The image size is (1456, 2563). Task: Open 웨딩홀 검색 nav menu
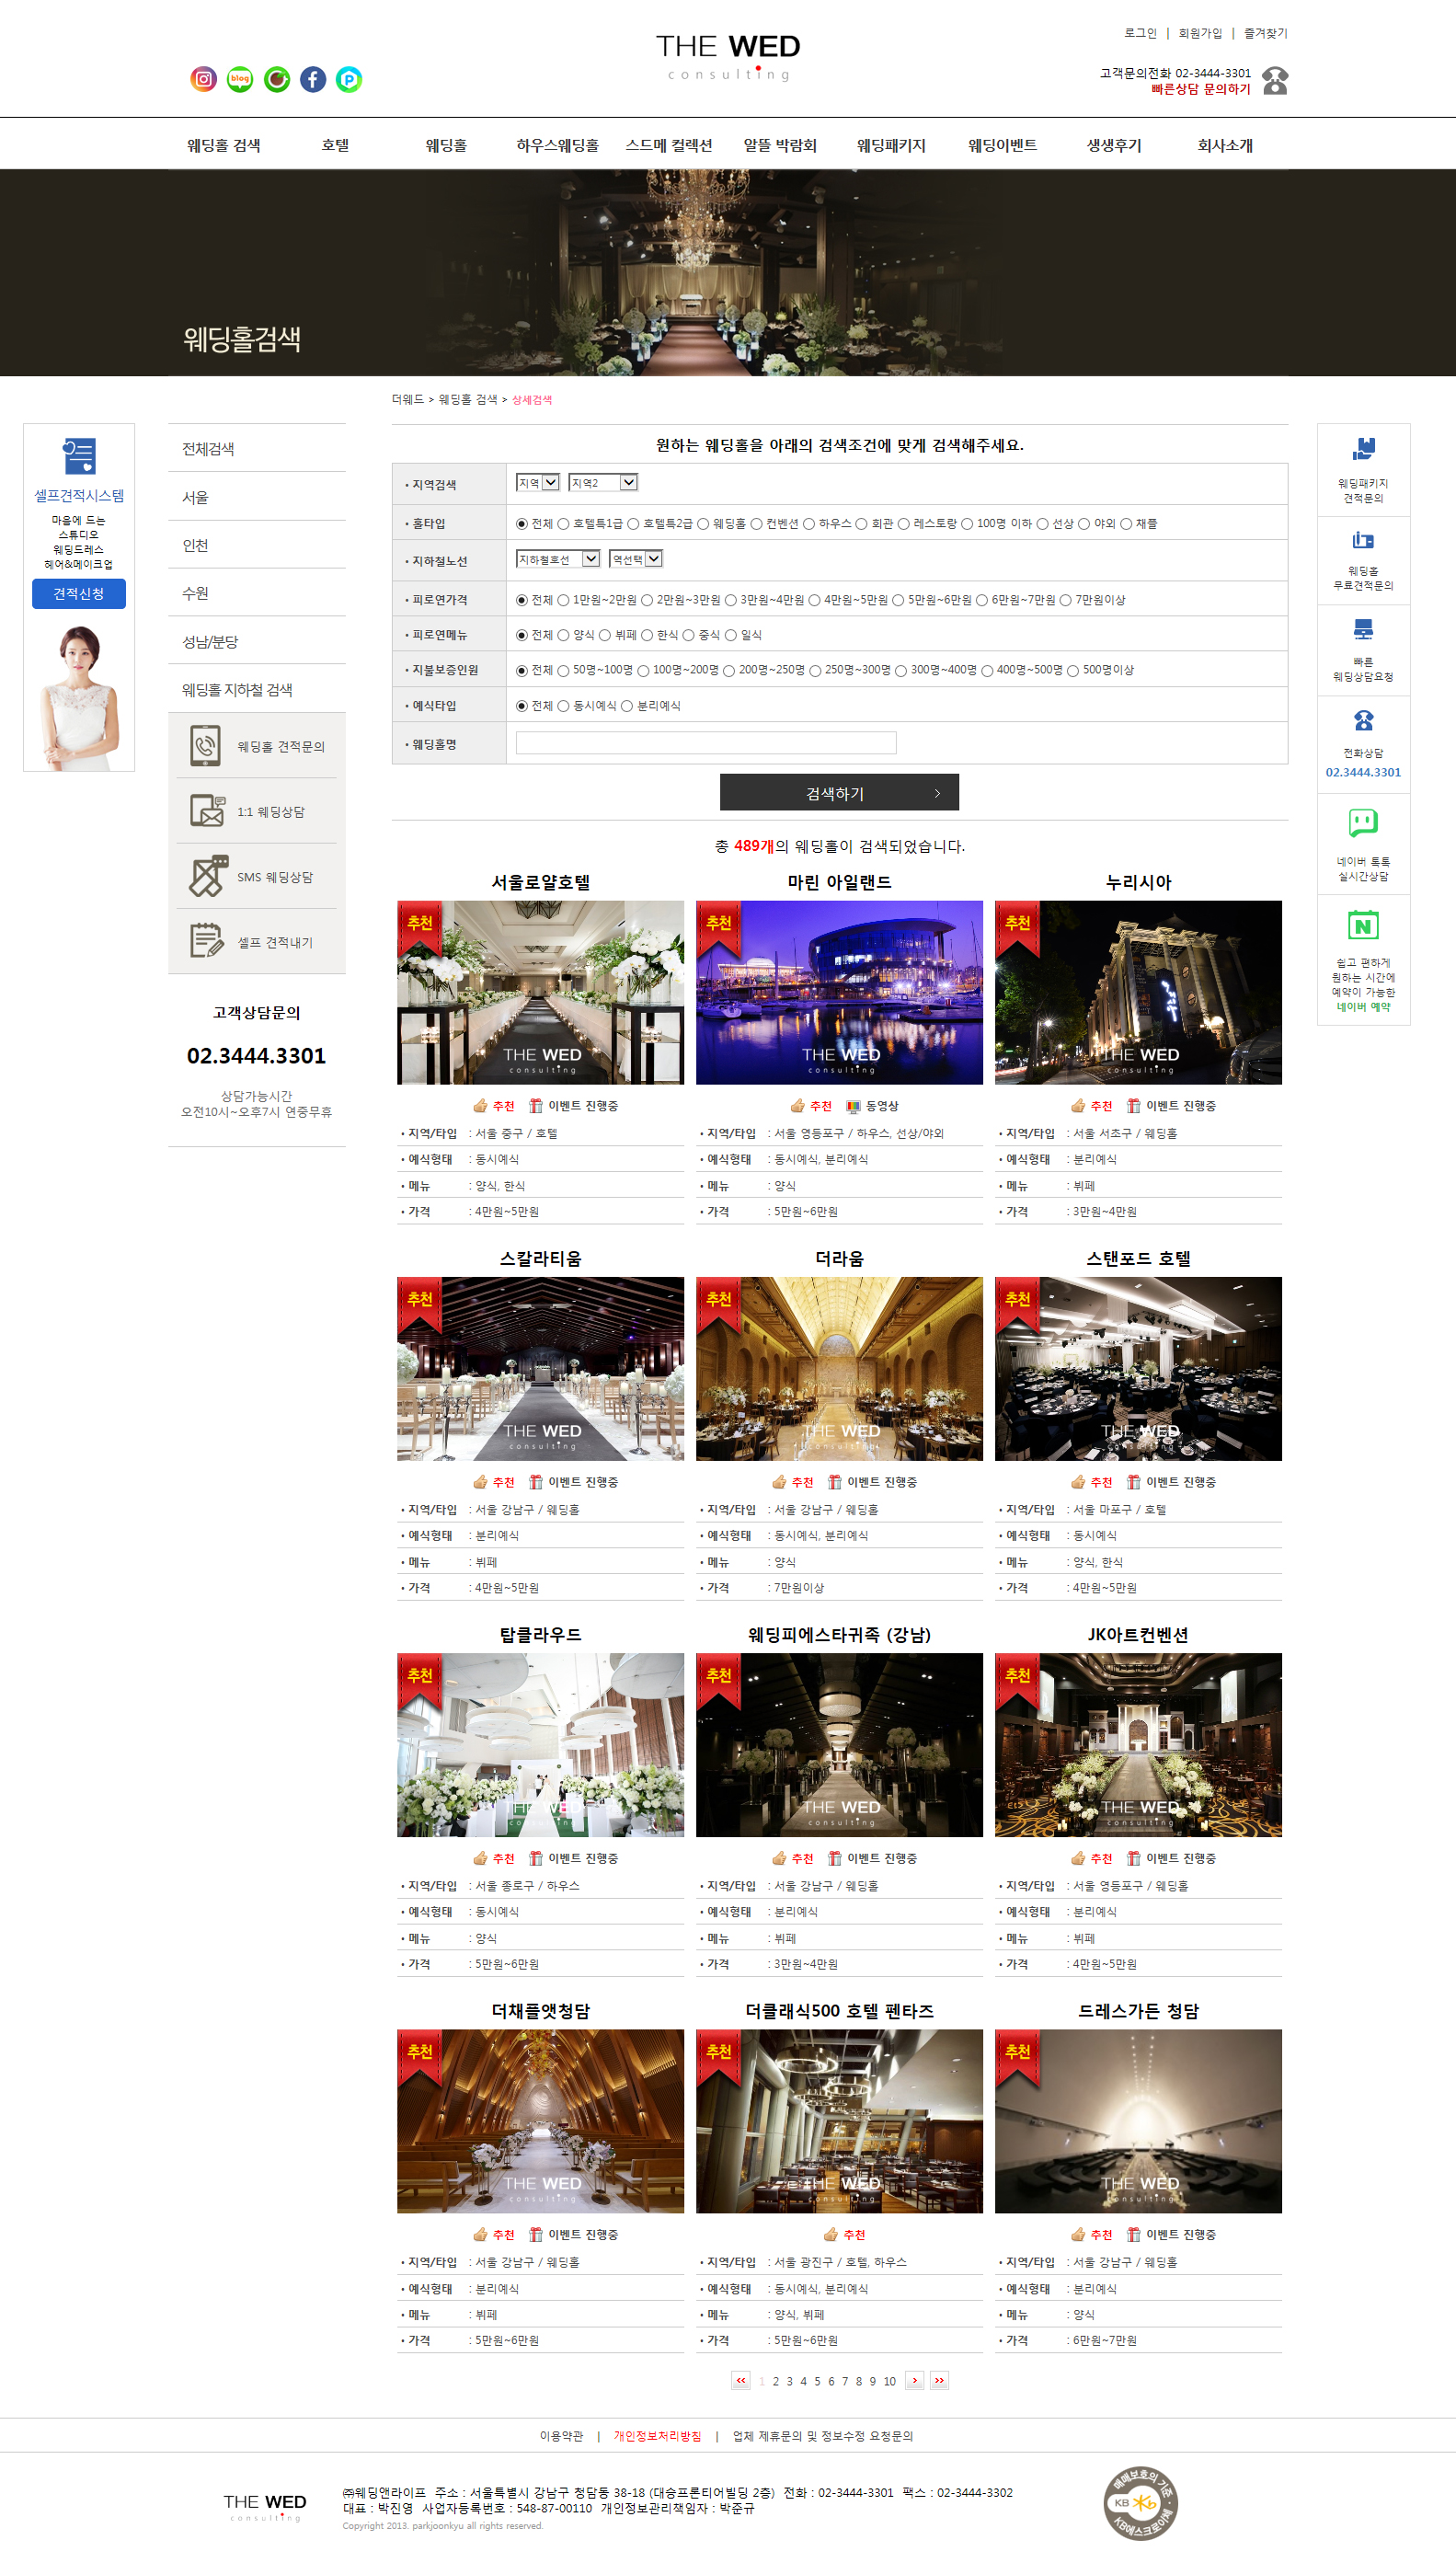coord(223,145)
